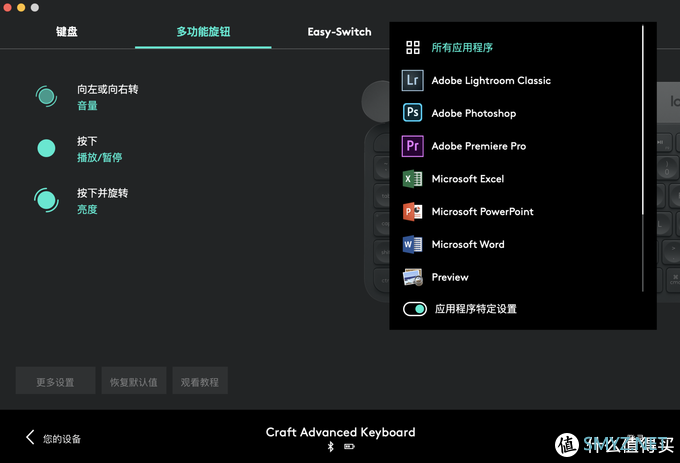Screen dimensions: 680x463
Task: Click the Microsoft PowerPoint icon
Action: [x=412, y=212]
